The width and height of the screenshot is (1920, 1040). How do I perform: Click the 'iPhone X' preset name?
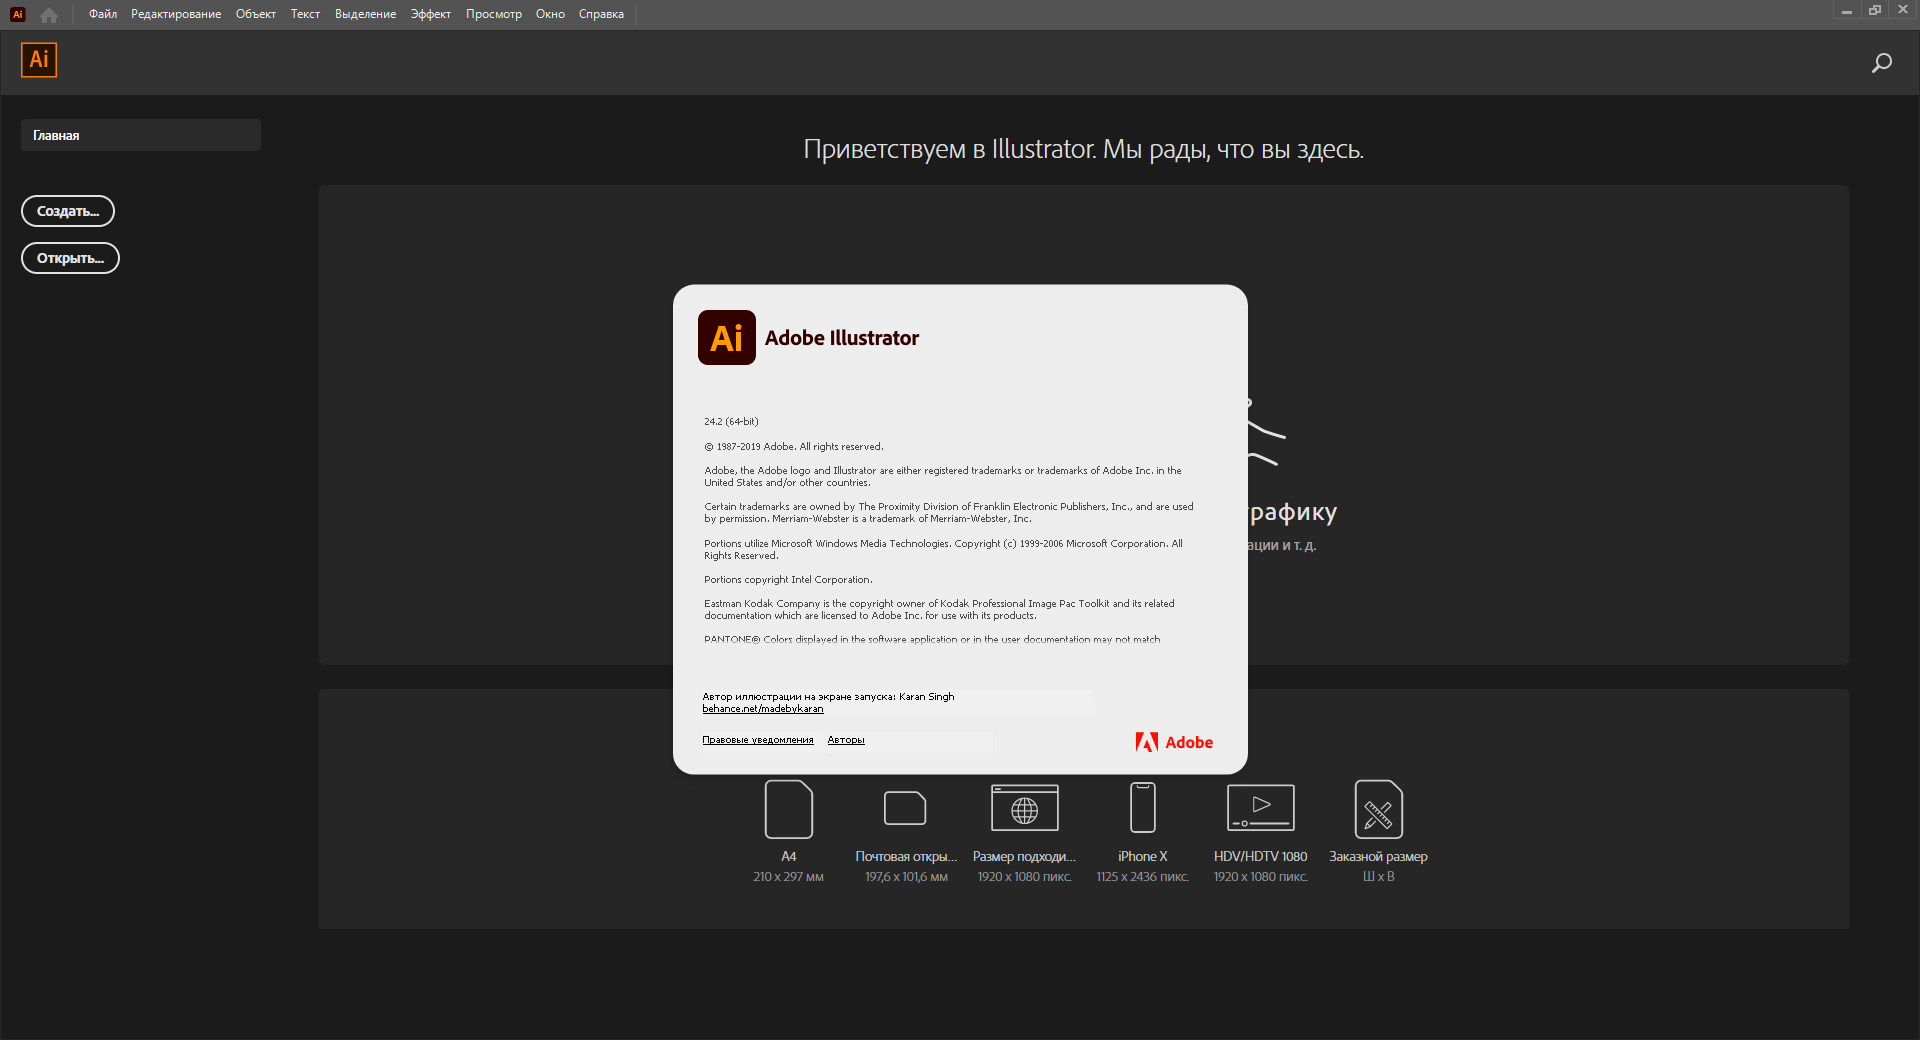pos(1143,857)
